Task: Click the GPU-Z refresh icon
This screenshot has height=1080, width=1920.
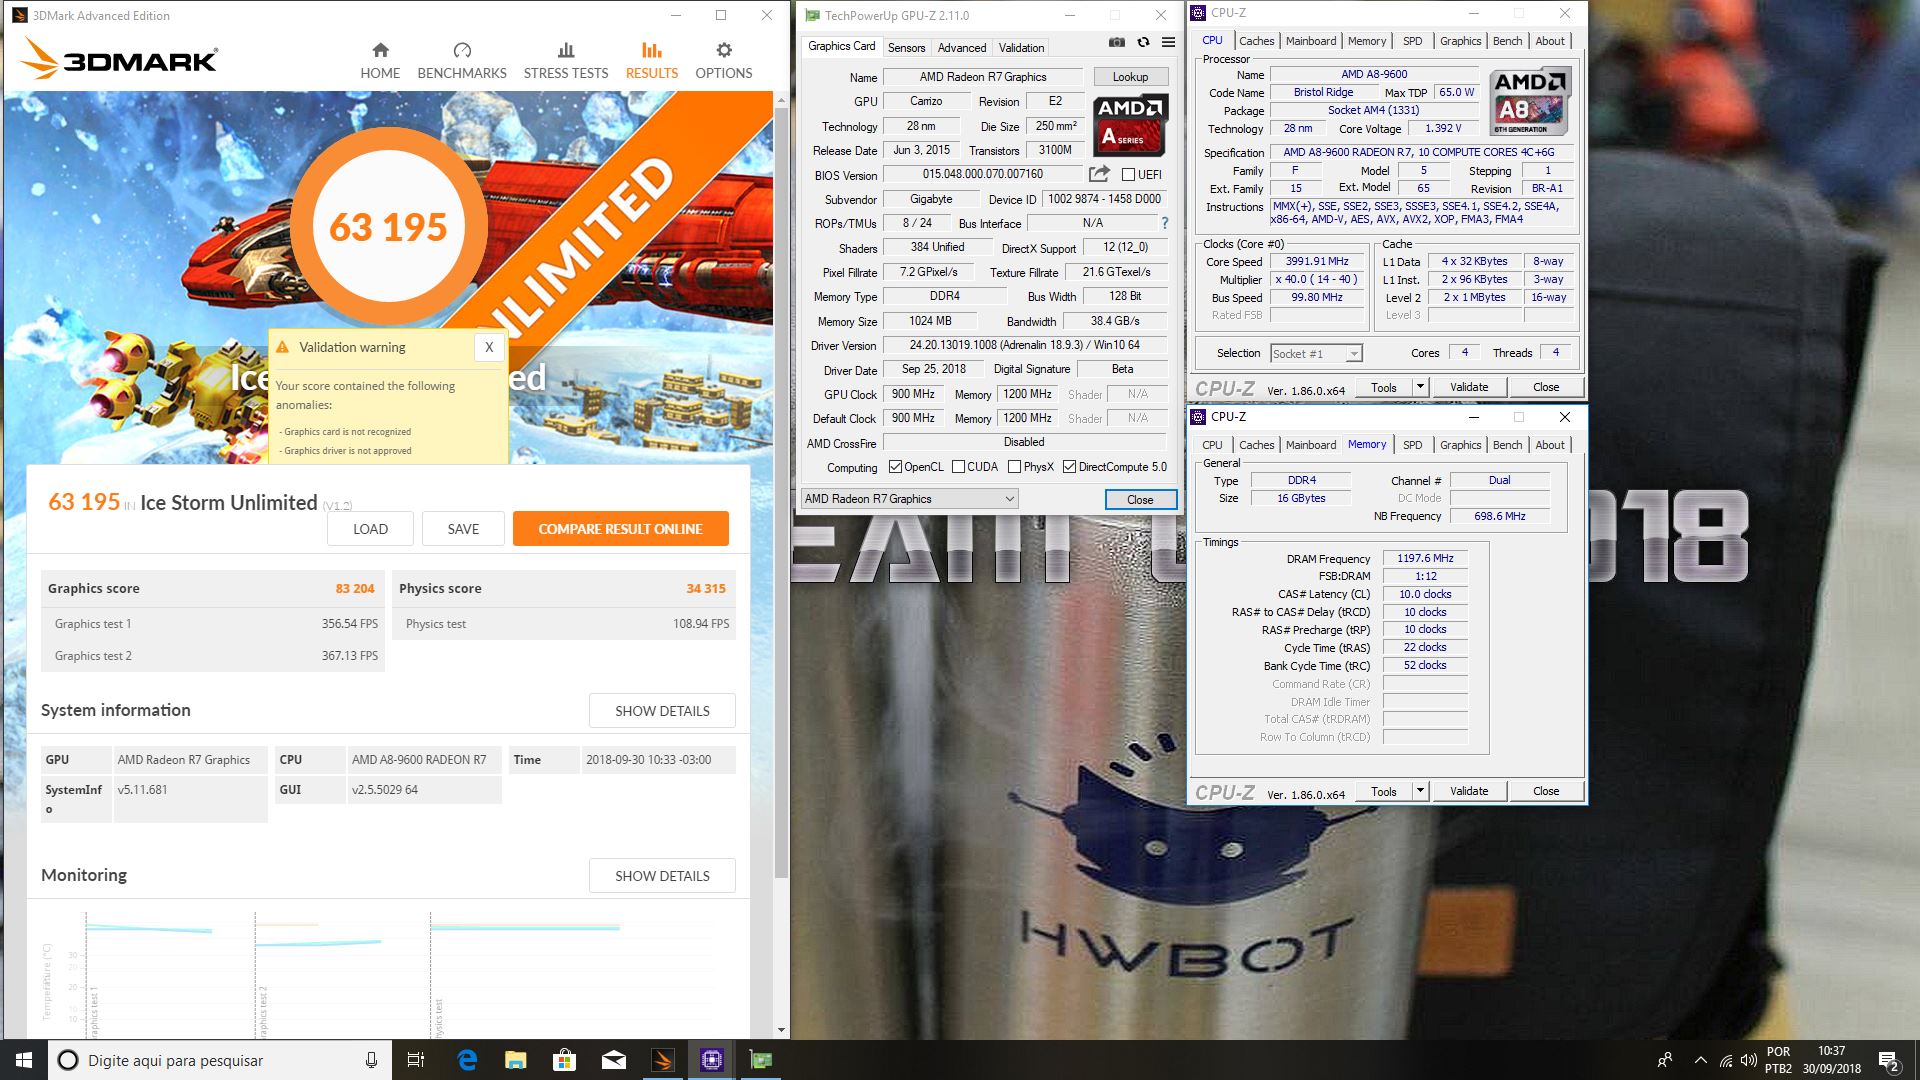Action: (1143, 42)
